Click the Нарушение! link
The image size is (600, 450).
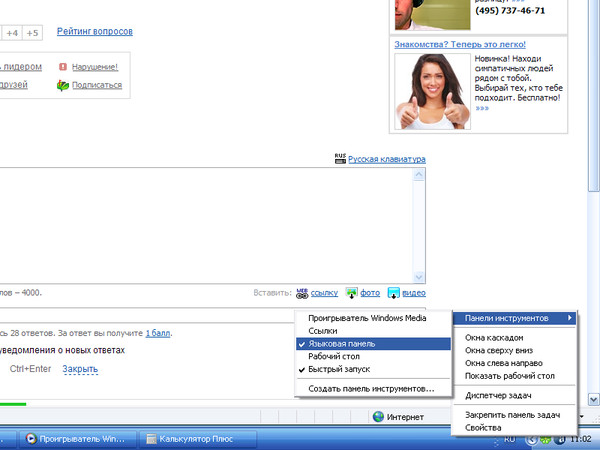click(x=95, y=67)
